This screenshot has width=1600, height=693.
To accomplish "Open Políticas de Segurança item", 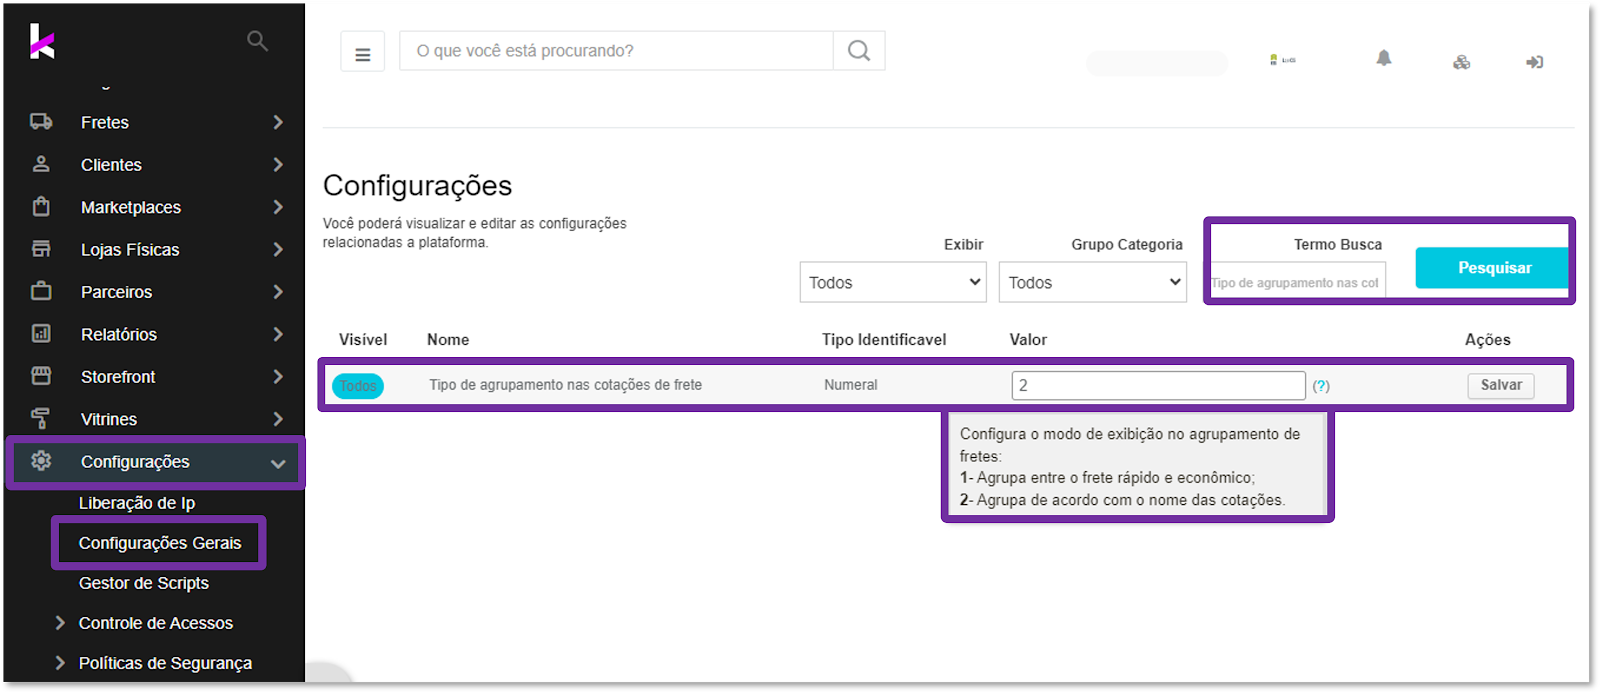I will [165, 663].
